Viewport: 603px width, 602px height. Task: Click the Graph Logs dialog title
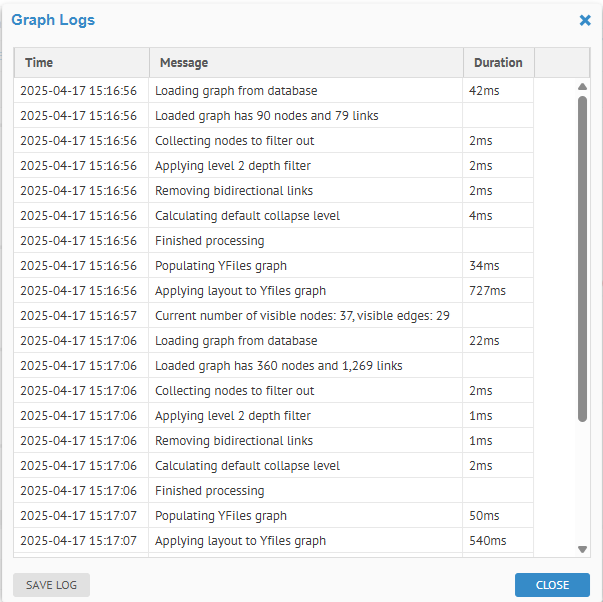(x=53, y=20)
